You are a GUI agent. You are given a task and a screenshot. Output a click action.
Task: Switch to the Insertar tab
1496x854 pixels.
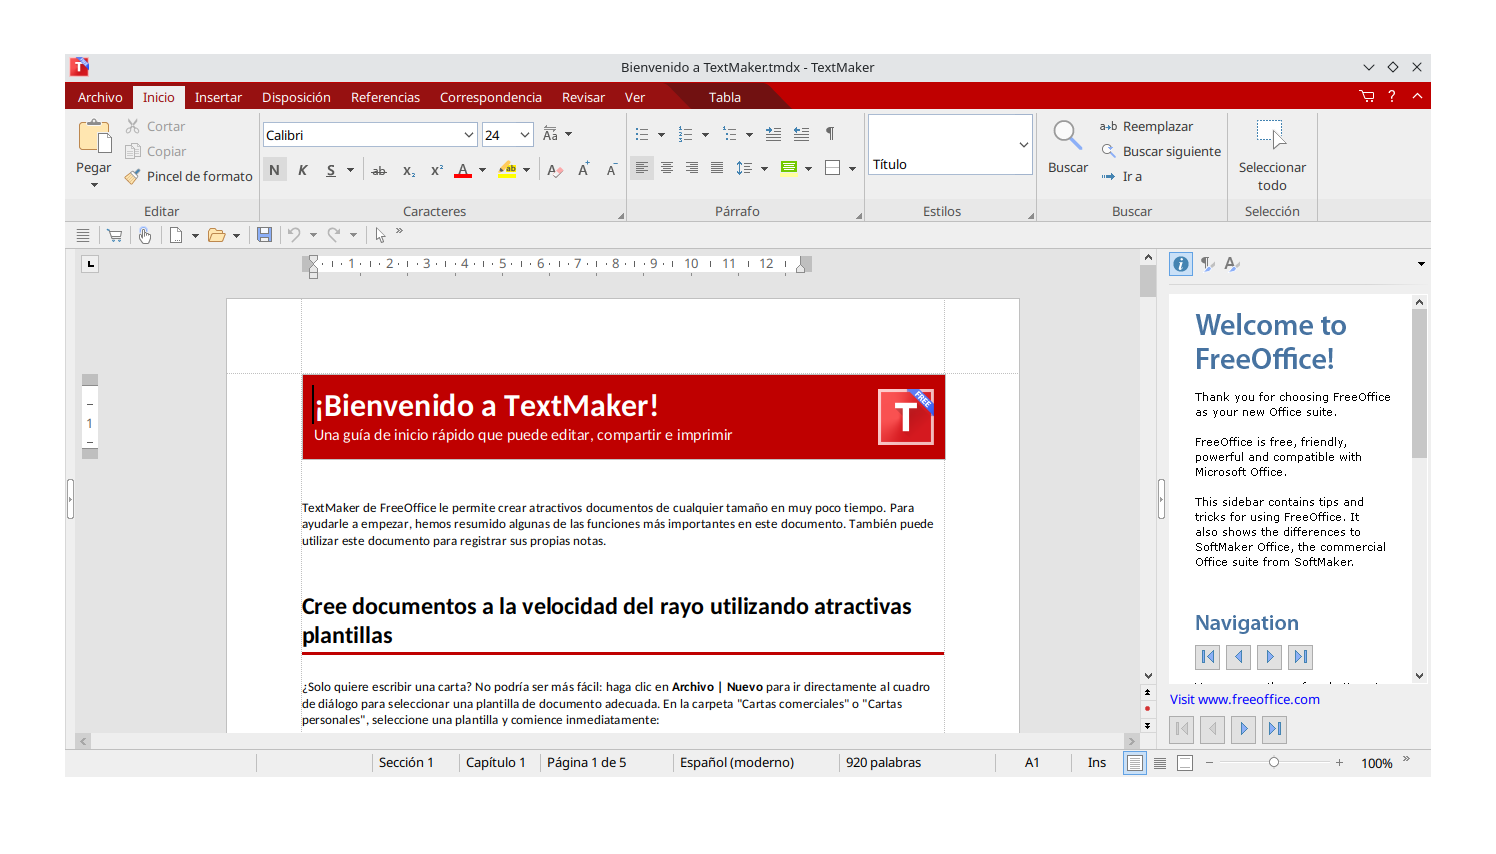pyautogui.click(x=218, y=97)
